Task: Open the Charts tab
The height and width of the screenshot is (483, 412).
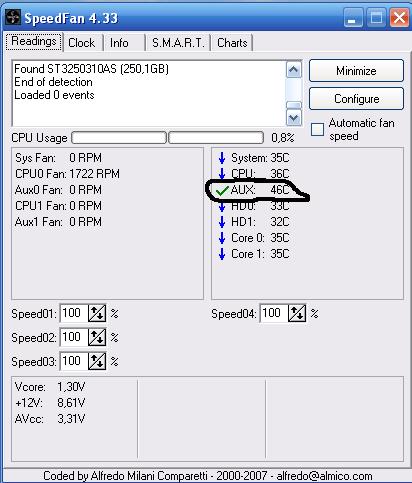Action: (232, 43)
